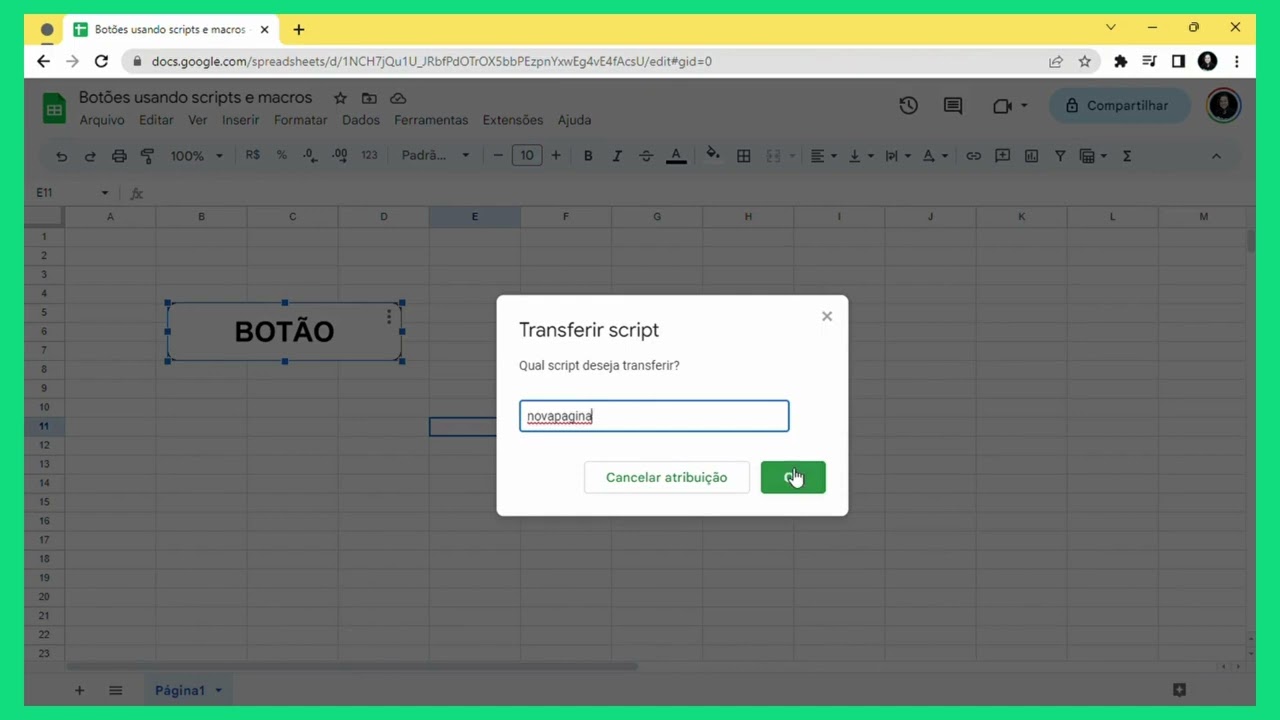Click the BOTÃO drawing button
Viewport: 1280px width, 720px height.
[284, 332]
